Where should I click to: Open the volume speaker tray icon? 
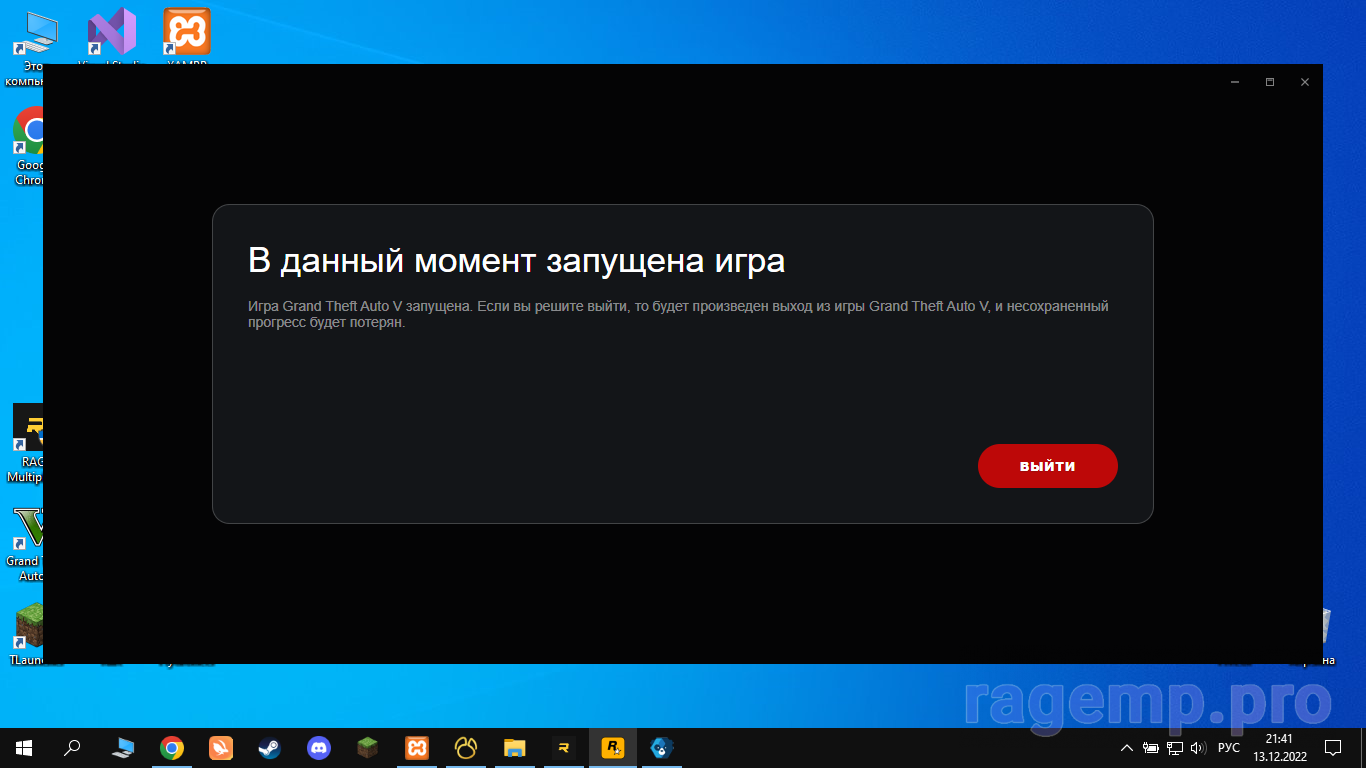coord(1199,748)
